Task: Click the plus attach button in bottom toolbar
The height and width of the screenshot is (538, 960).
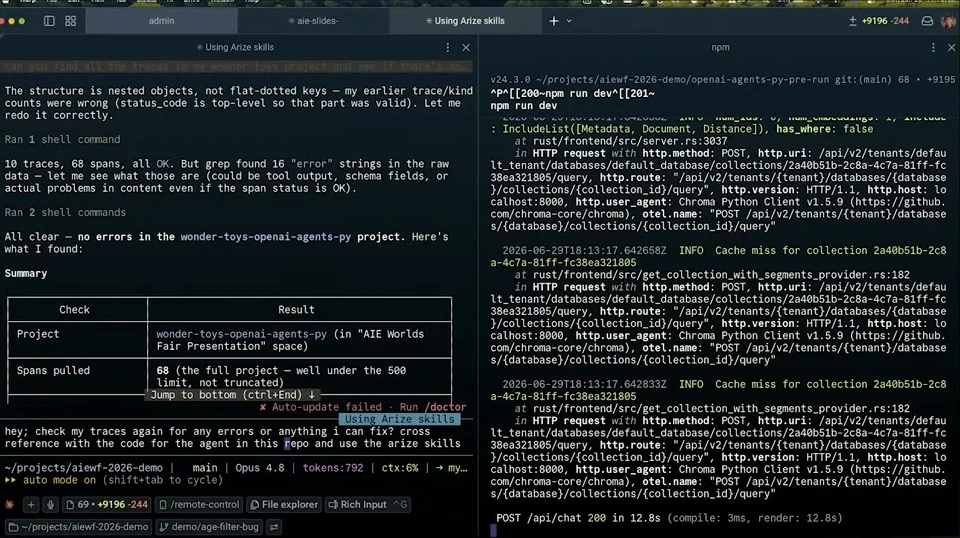Action: pos(31,504)
